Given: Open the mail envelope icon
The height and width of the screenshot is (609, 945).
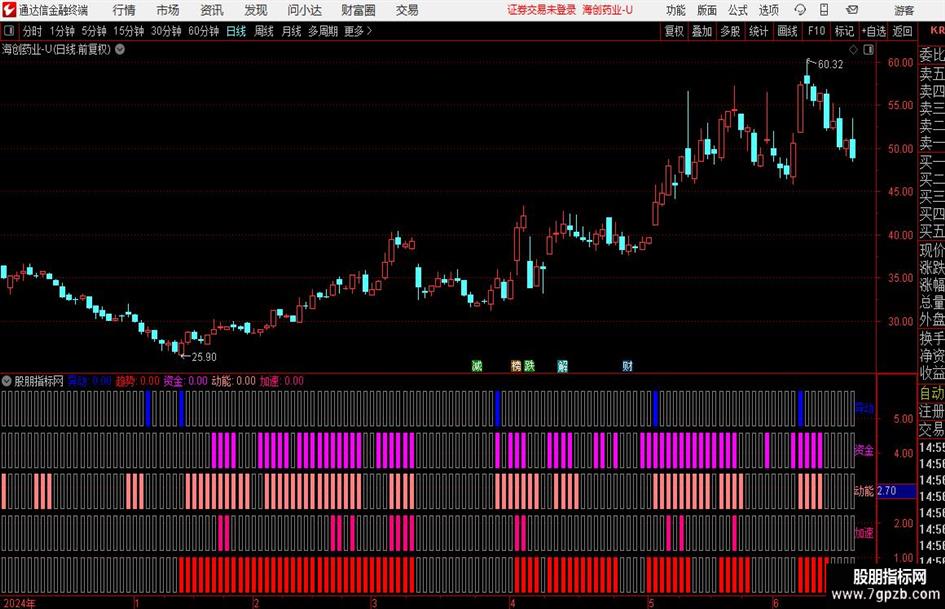Looking at the screenshot, I should click(852, 10).
